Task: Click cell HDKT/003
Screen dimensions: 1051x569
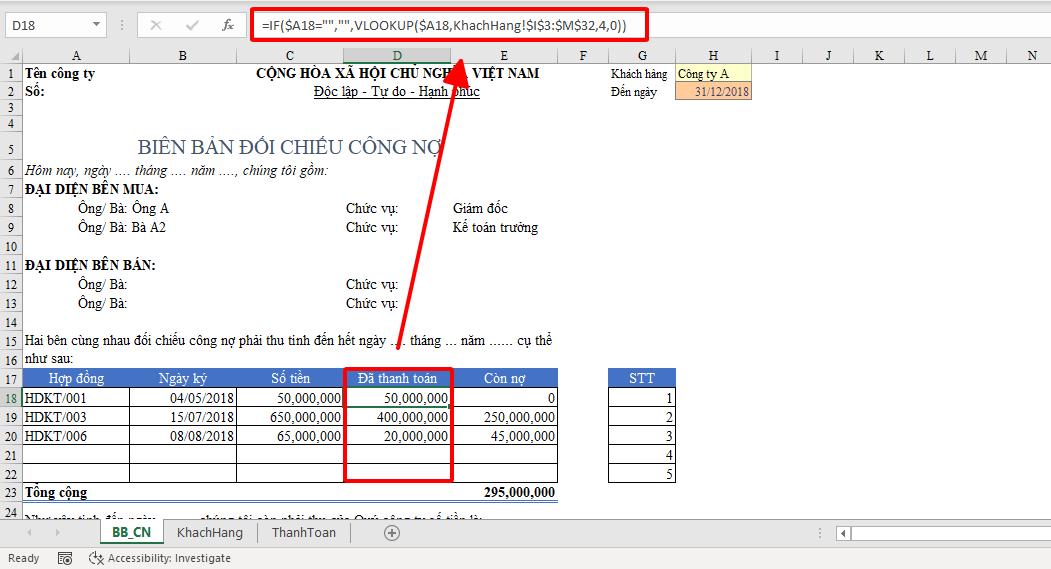Action: [x=76, y=417]
